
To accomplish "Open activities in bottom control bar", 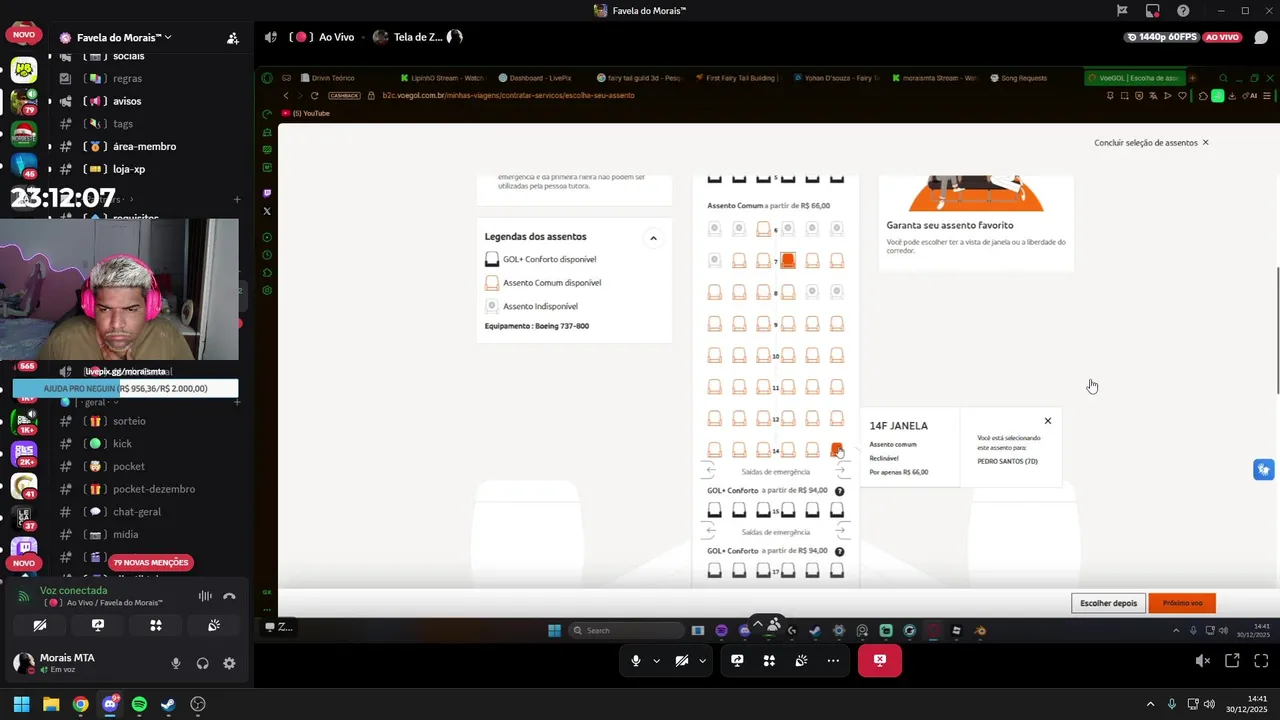I will (769, 661).
